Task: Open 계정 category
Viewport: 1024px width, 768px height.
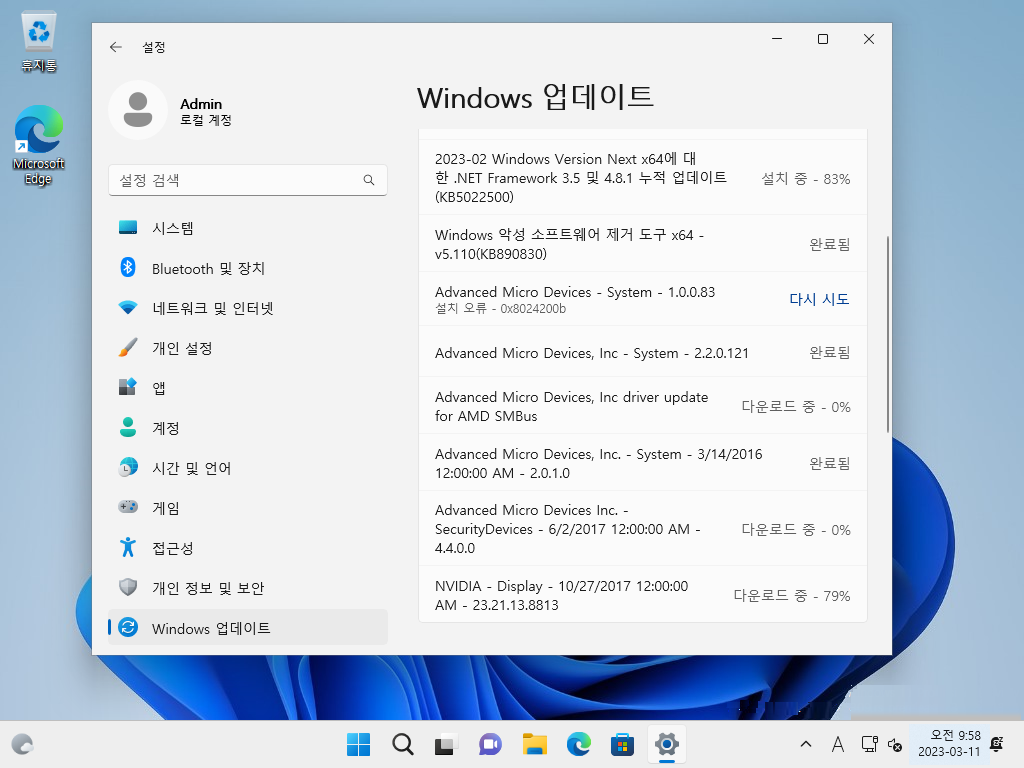Action: (248, 428)
